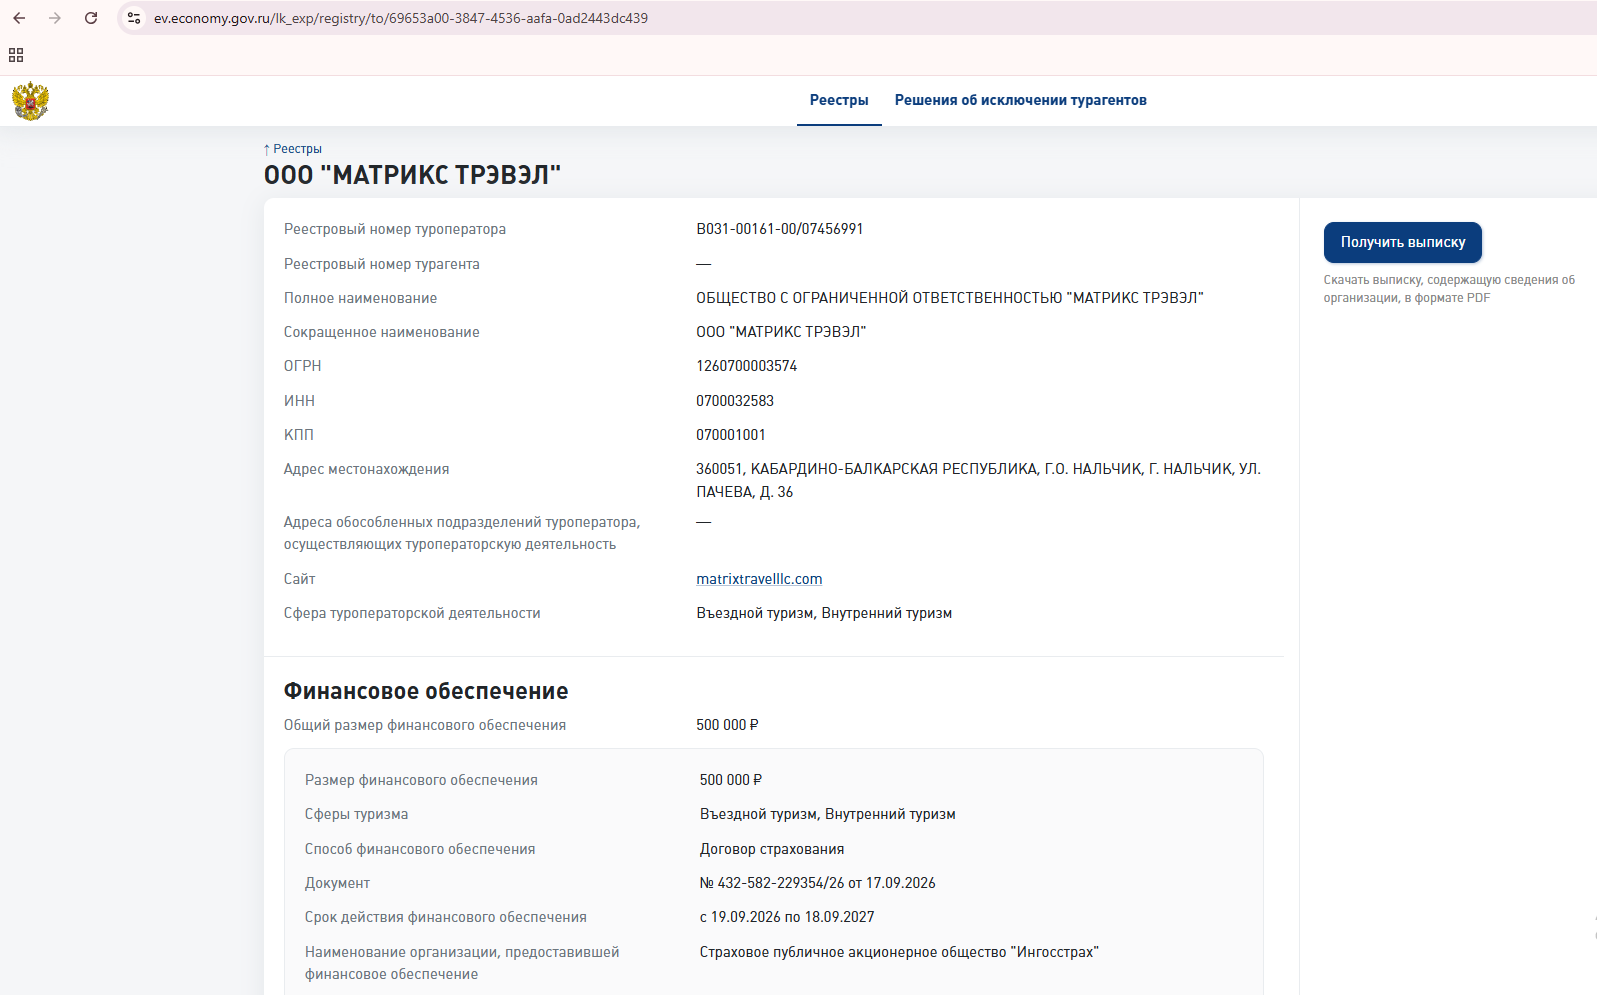Open the matrixtravelllc.com website link
The height and width of the screenshot is (995, 1597).
[759, 579]
